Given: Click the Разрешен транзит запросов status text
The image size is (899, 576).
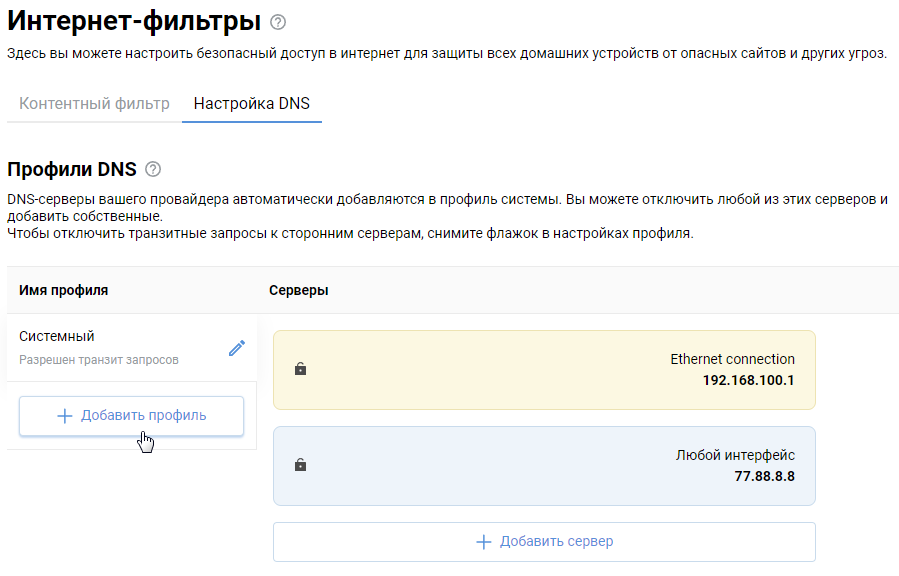Looking at the screenshot, I should [99, 359].
